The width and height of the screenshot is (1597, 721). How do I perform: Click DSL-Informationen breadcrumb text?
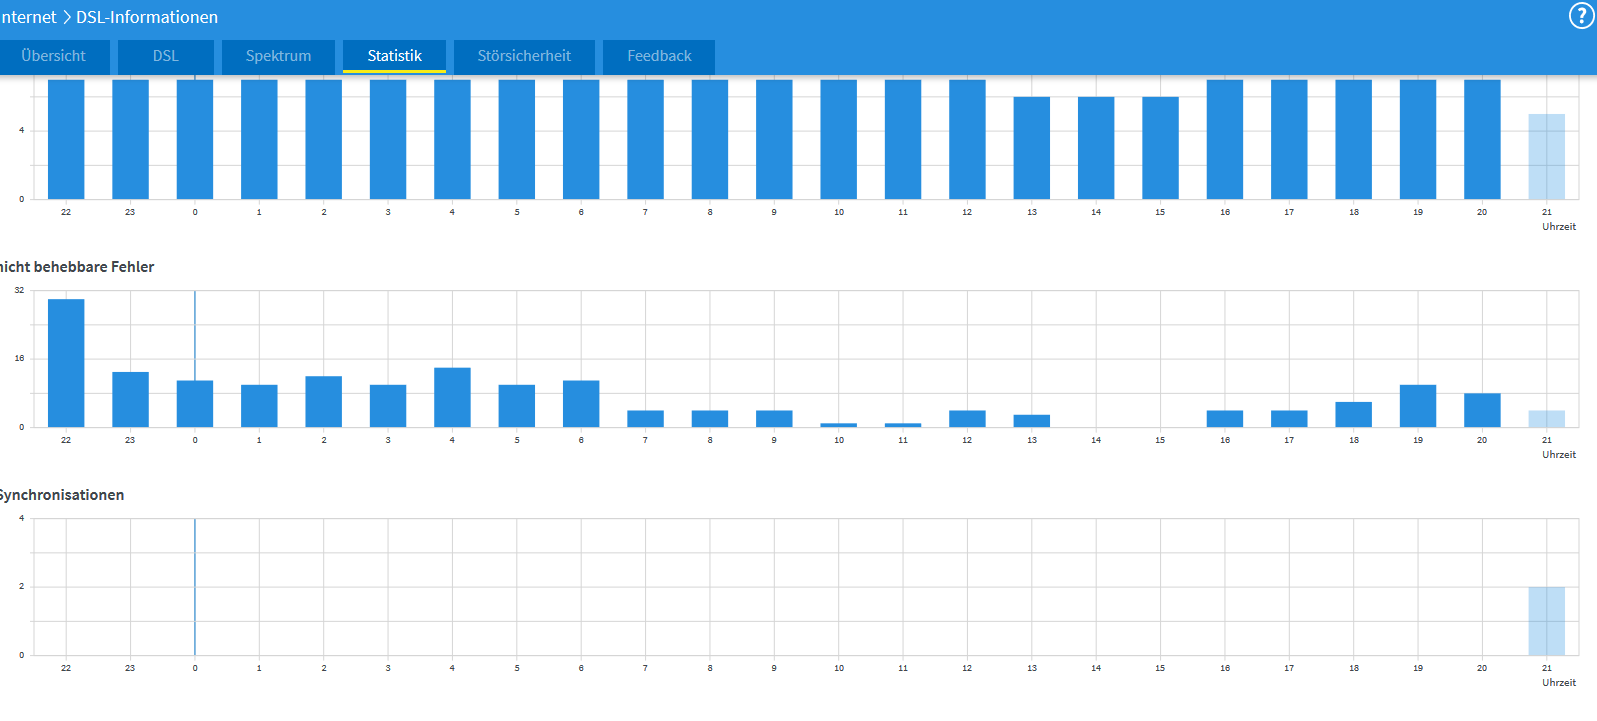pos(147,17)
